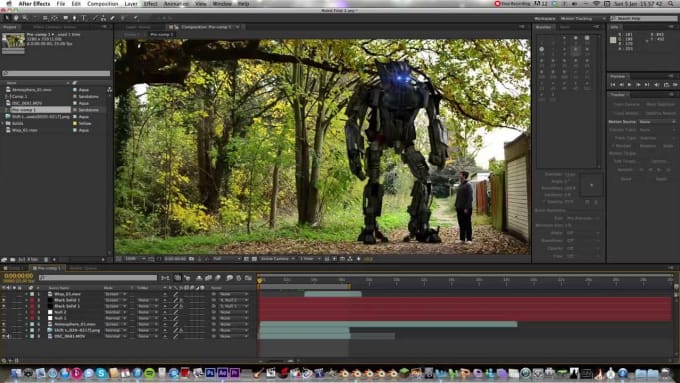Open Motion Source dropdown in Tracker
Image resolution: width=680 pixels, height=383 pixels.
pos(657,122)
